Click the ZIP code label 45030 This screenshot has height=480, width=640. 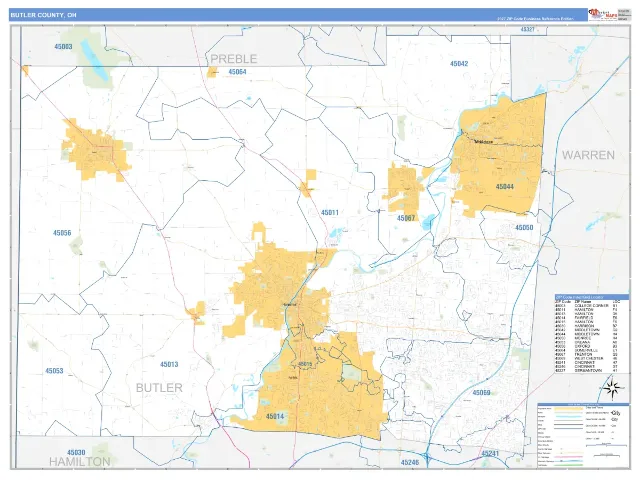(x=76, y=452)
